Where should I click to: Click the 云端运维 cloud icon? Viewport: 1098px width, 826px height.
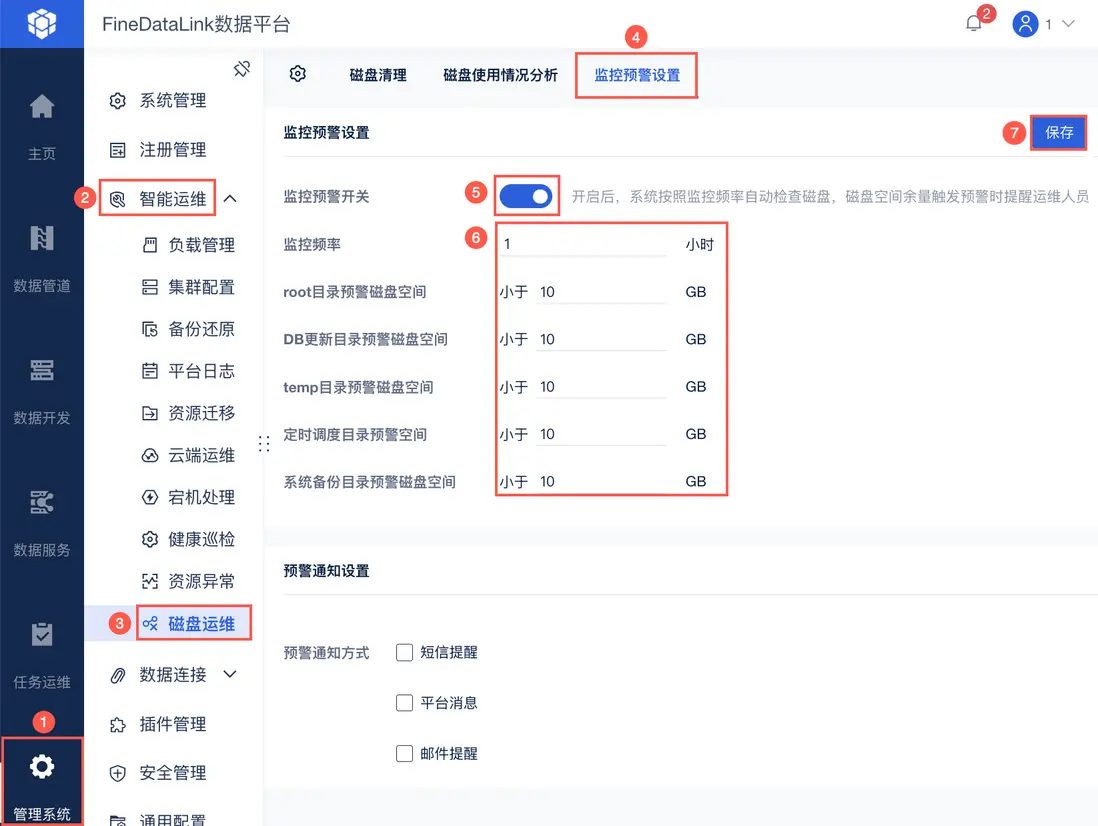pyautogui.click(x=150, y=456)
